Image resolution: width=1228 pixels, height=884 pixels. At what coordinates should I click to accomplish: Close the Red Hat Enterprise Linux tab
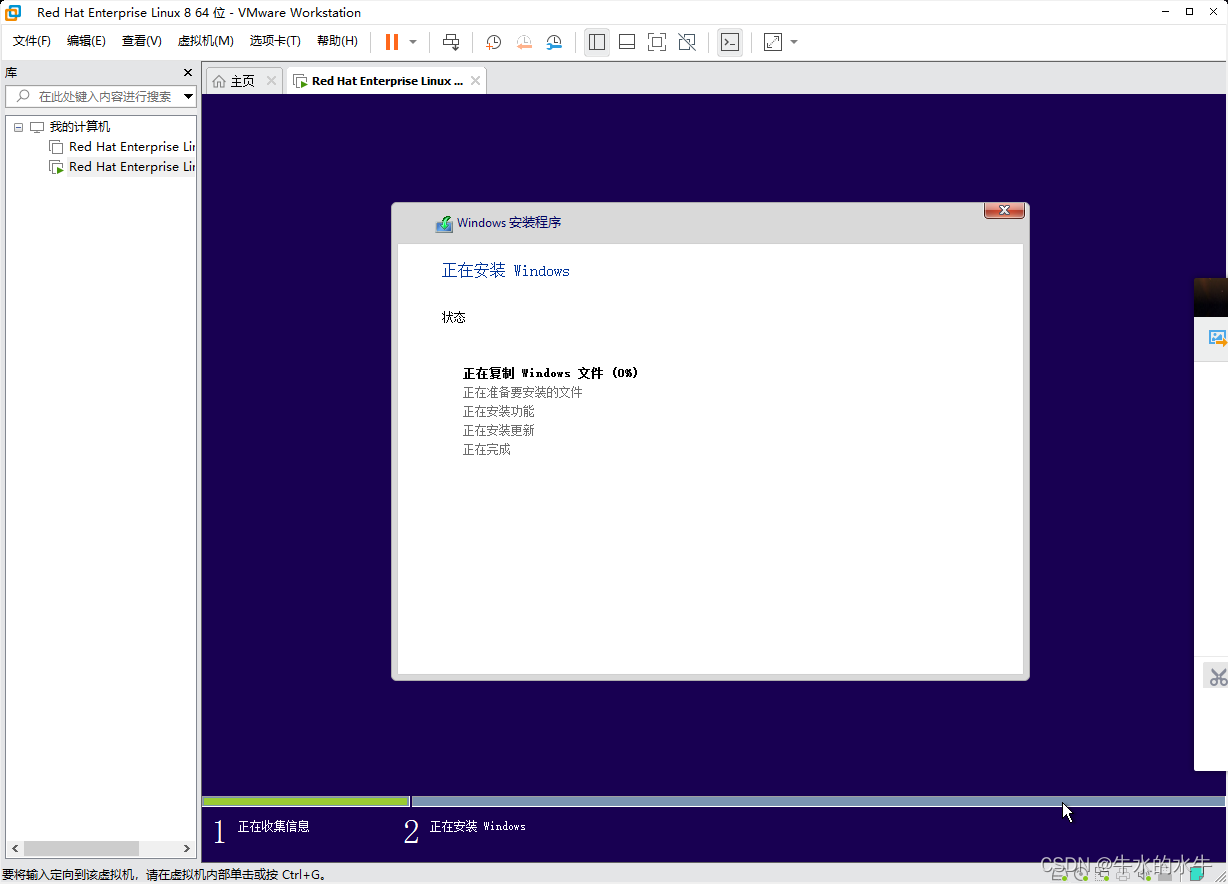(x=475, y=81)
